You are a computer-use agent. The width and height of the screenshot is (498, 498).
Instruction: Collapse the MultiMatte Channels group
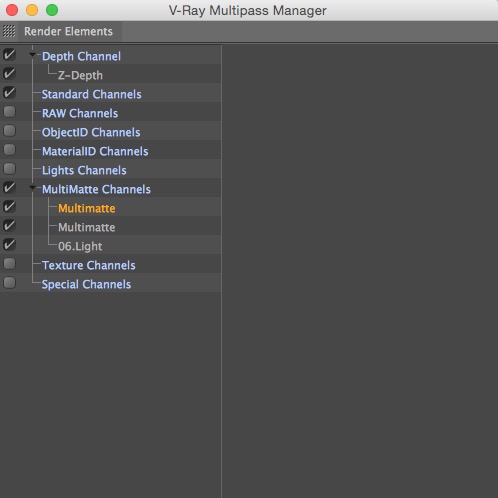click(x=32, y=188)
